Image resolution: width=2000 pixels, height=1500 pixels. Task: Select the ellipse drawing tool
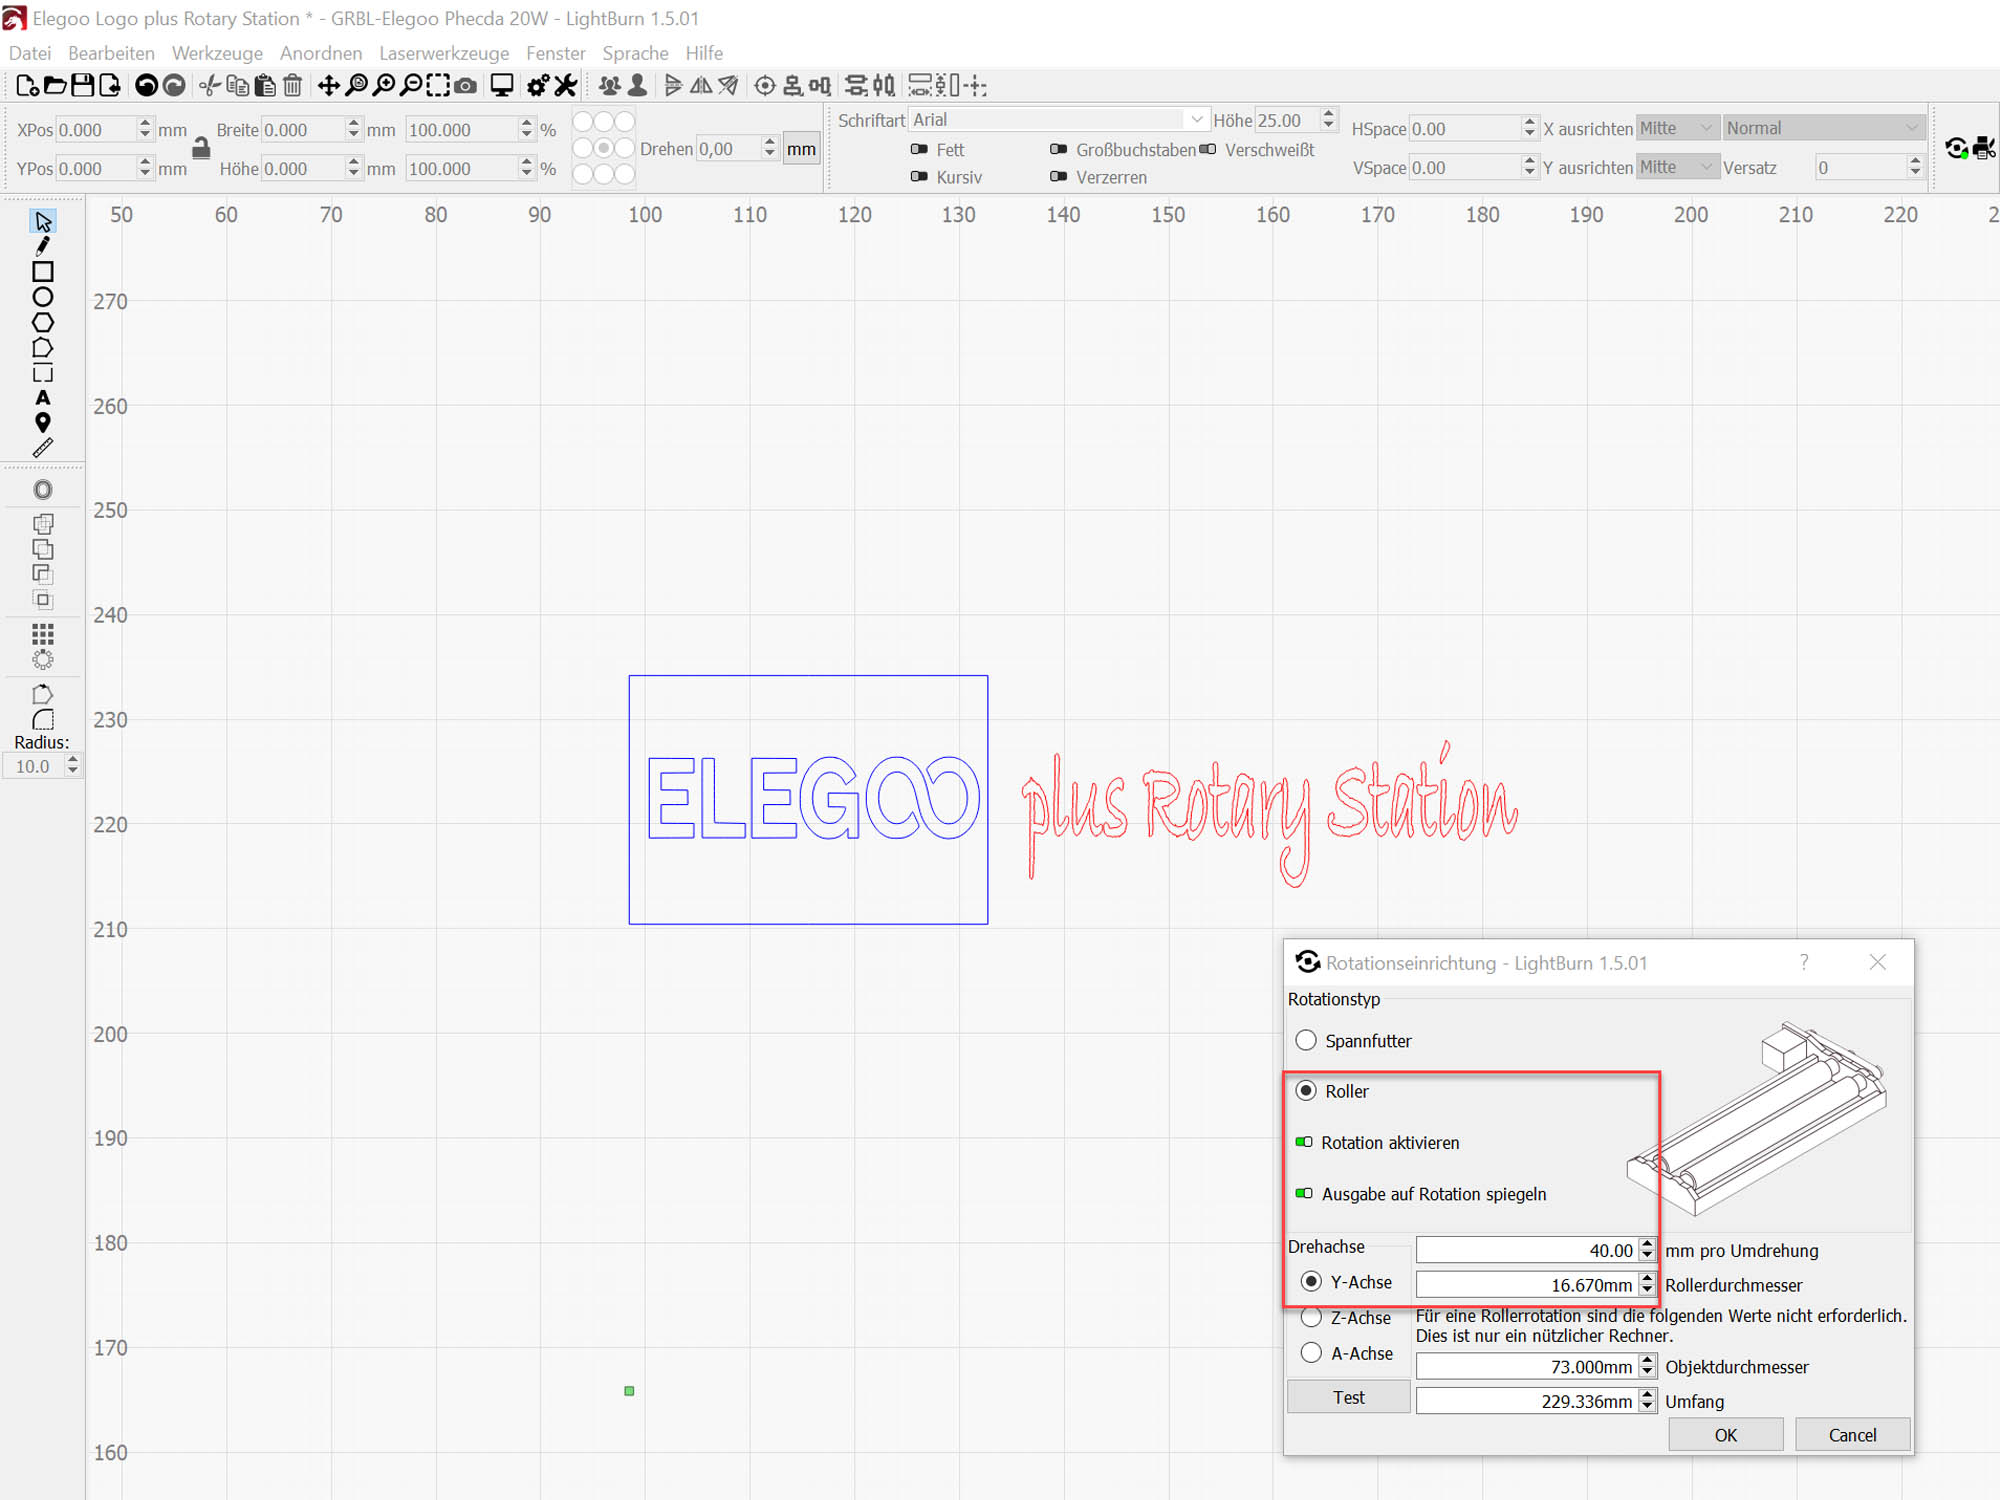tap(42, 297)
